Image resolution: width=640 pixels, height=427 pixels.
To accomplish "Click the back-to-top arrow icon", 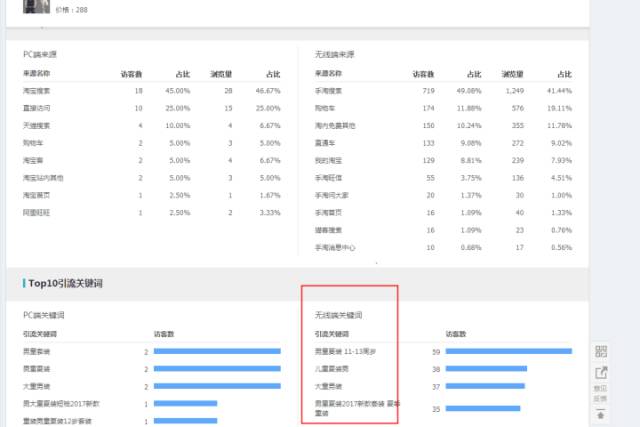I will coord(600,415).
